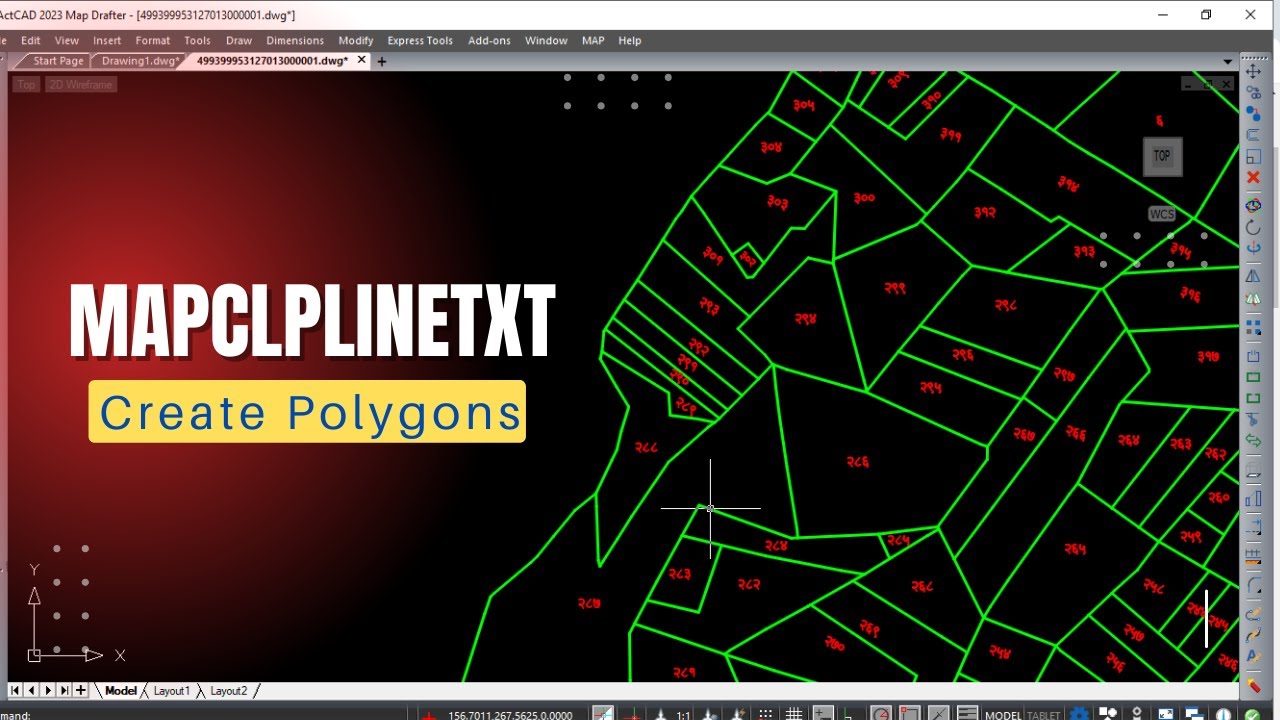Viewport: 1280px width, 720px height.
Task: Switch to the Drawing1.dwg tab
Action: [140, 61]
